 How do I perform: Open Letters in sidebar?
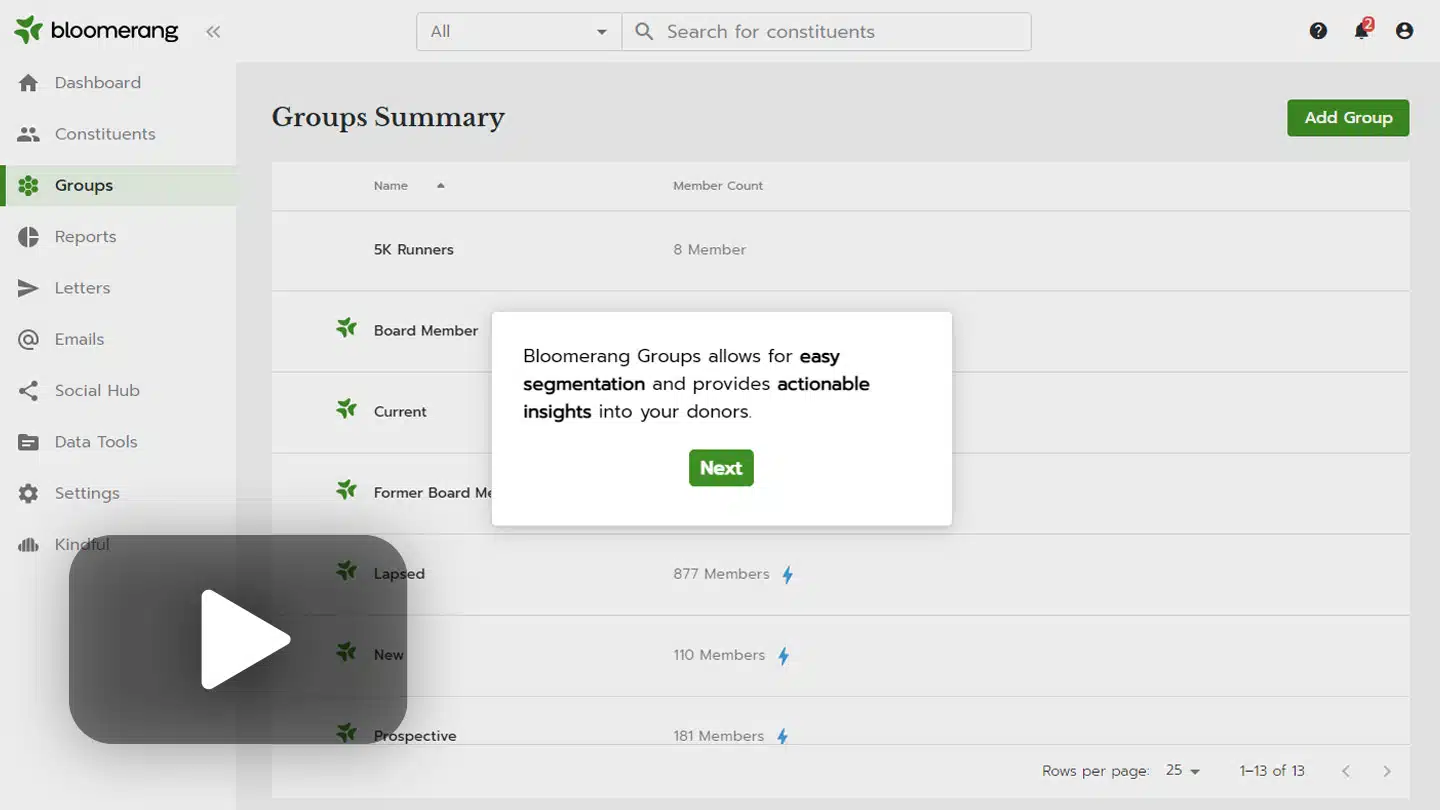click(x=83, y=288)
